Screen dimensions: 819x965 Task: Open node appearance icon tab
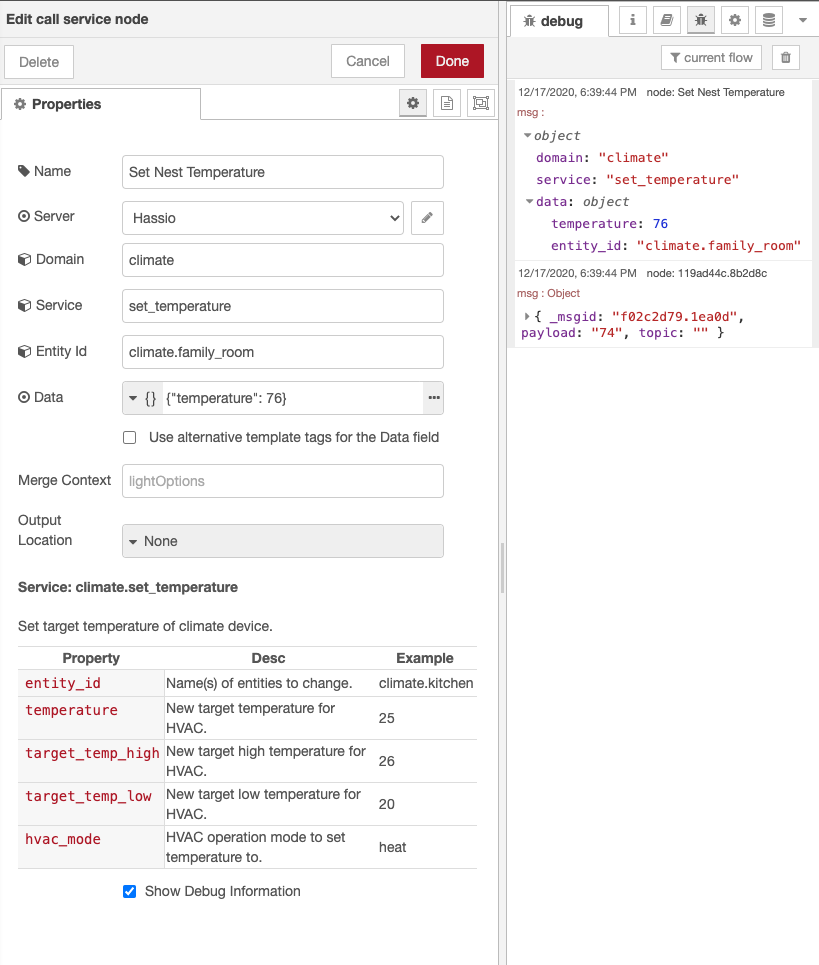coord(481,103)
